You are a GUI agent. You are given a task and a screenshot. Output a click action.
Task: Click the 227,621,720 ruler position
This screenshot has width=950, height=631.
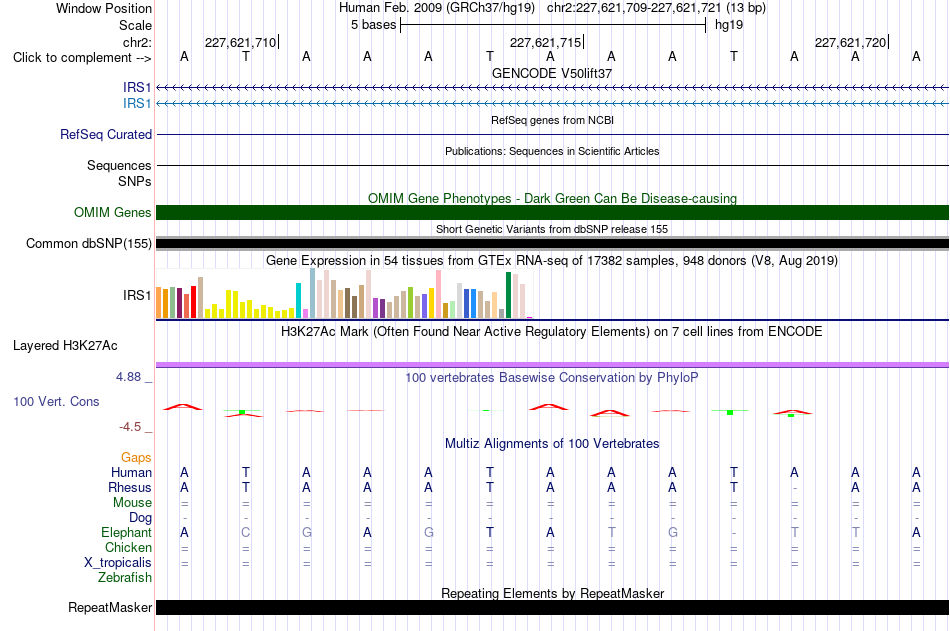(850, 42)
